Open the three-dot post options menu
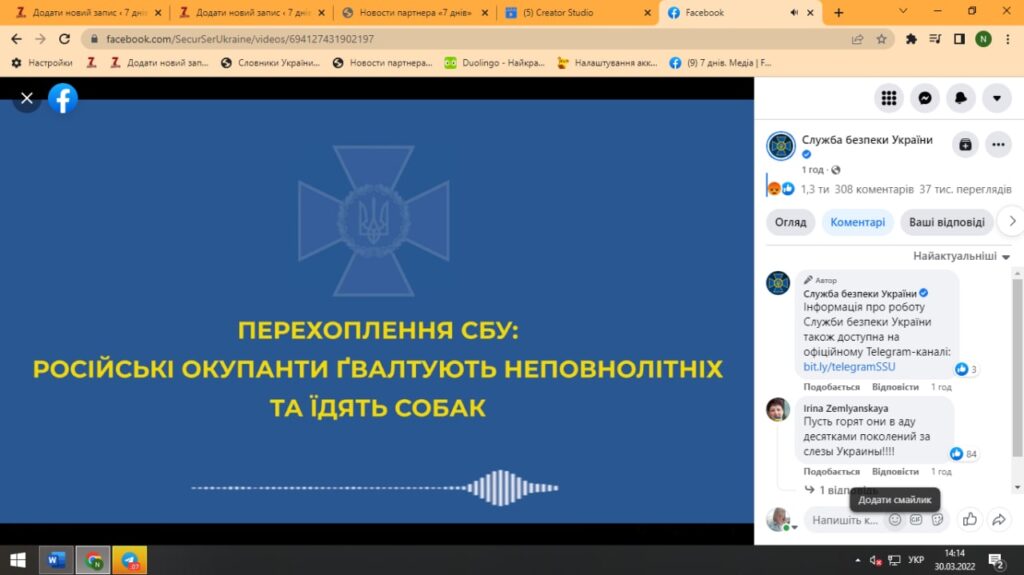 tap(998, 144)
